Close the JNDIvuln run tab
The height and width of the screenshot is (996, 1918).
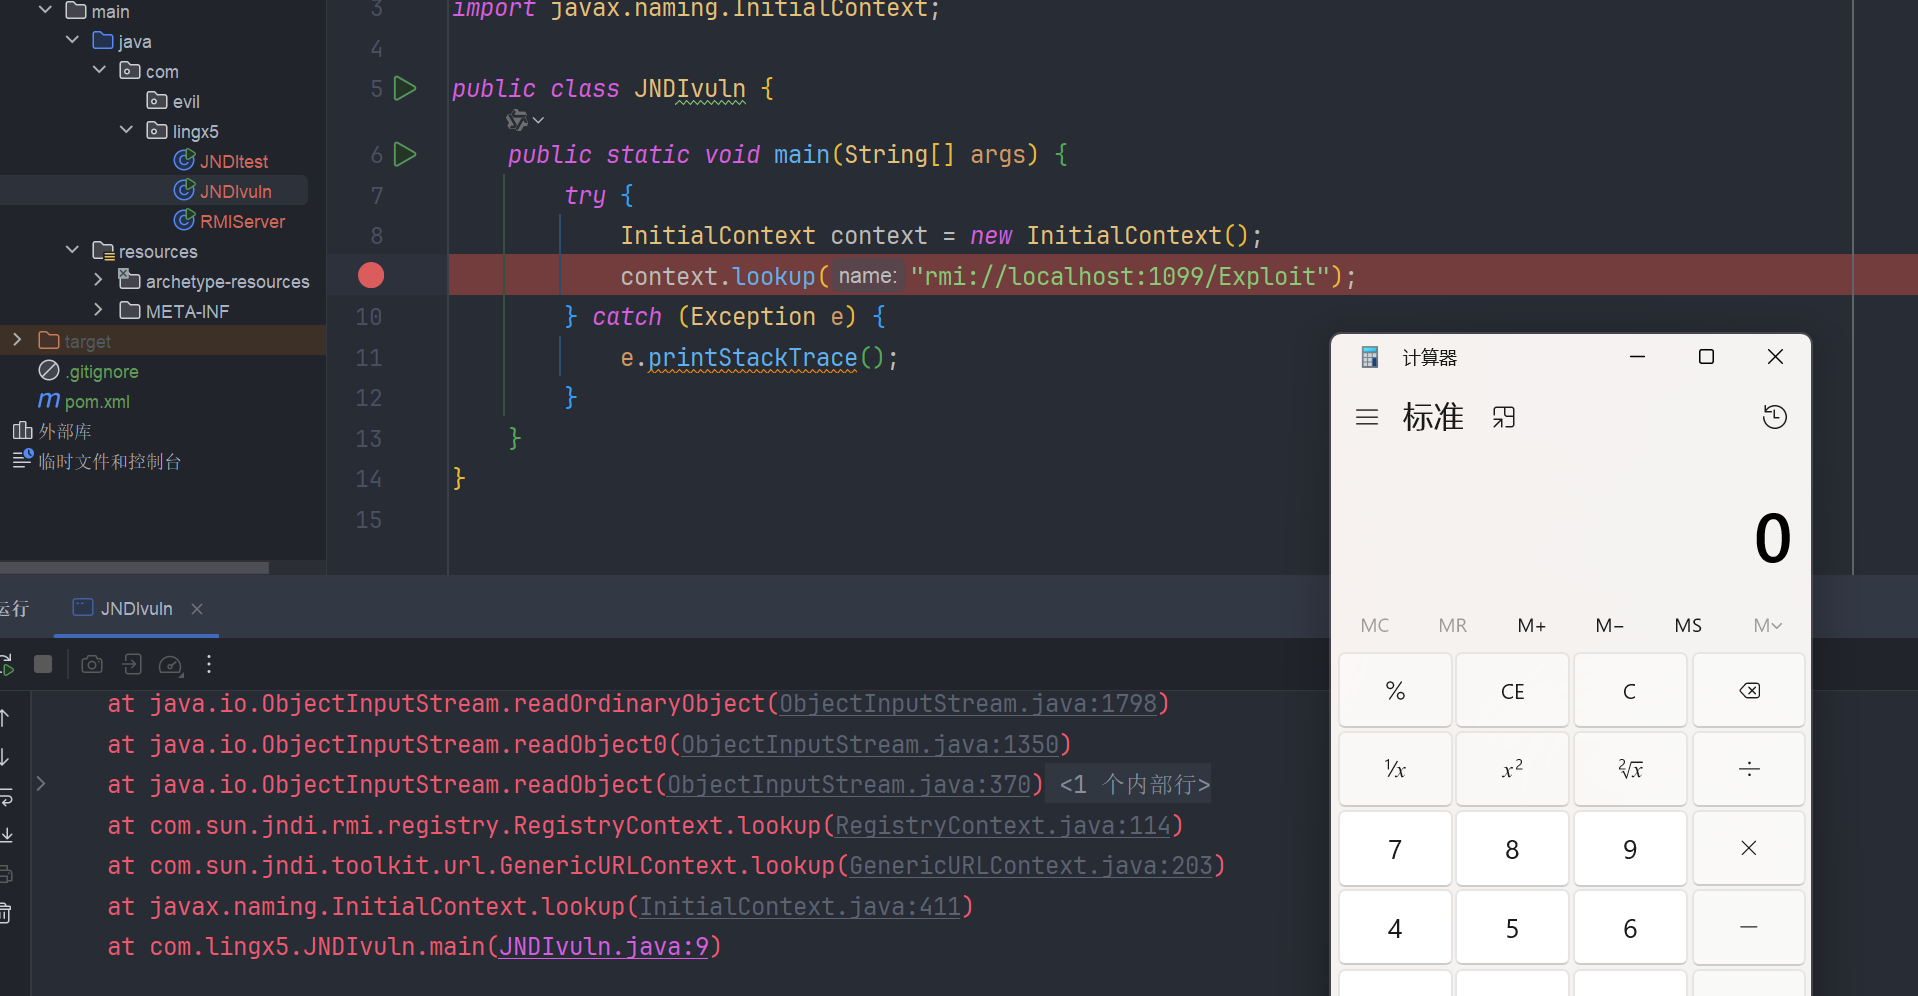(x=197, y=609)
